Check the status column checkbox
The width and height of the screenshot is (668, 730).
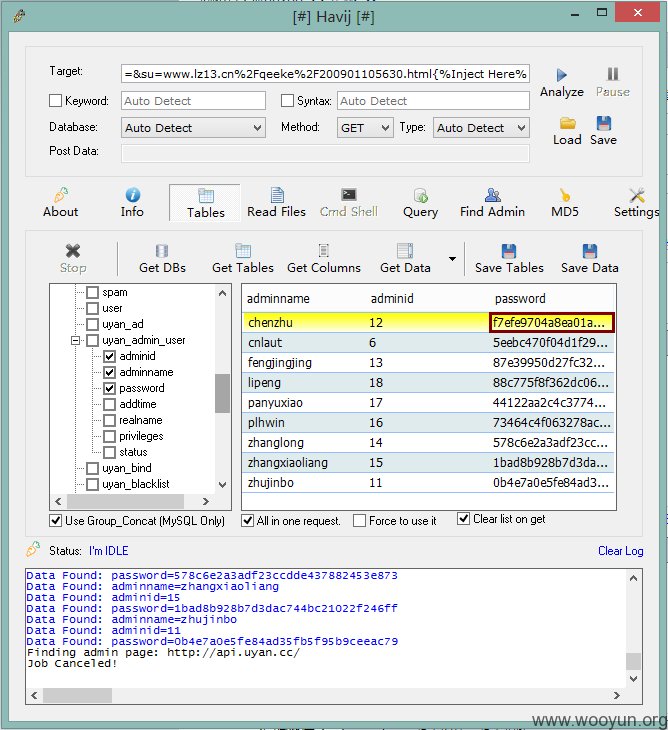[x=109, y=453]
